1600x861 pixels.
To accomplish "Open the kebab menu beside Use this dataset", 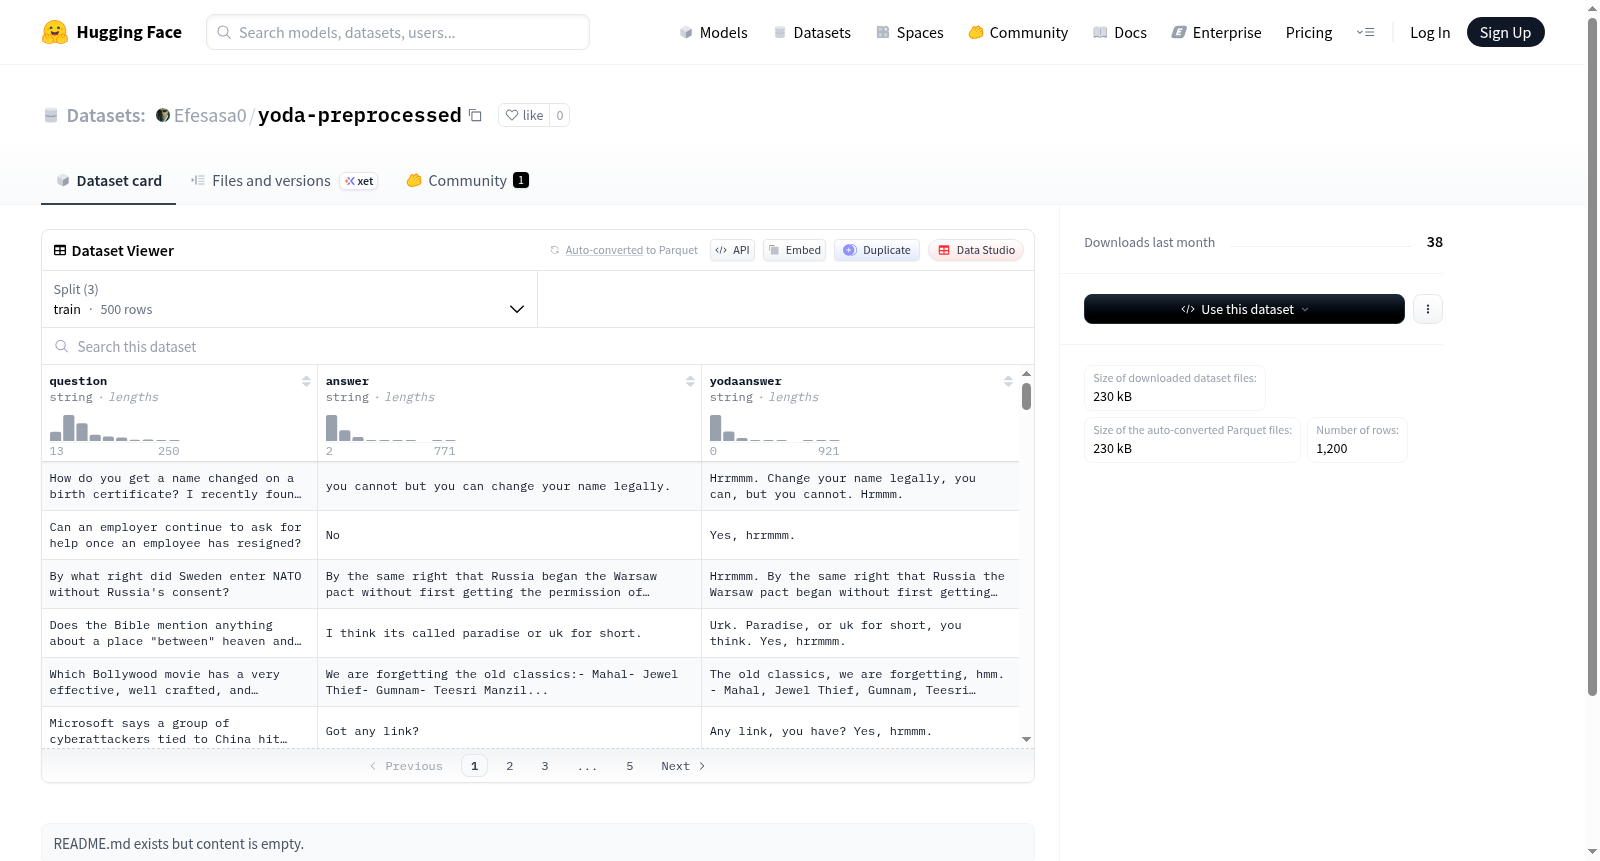I will pos(1428,309).
